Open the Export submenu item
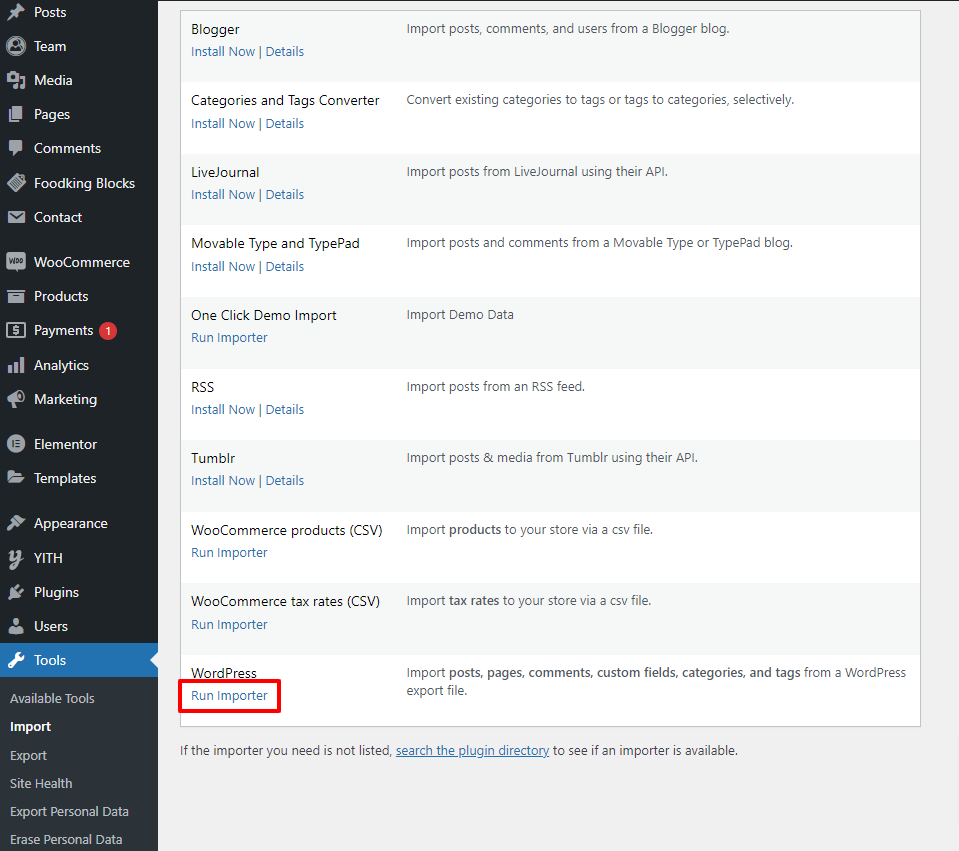Viewport: 959px width, 851px height. (28, 755)
